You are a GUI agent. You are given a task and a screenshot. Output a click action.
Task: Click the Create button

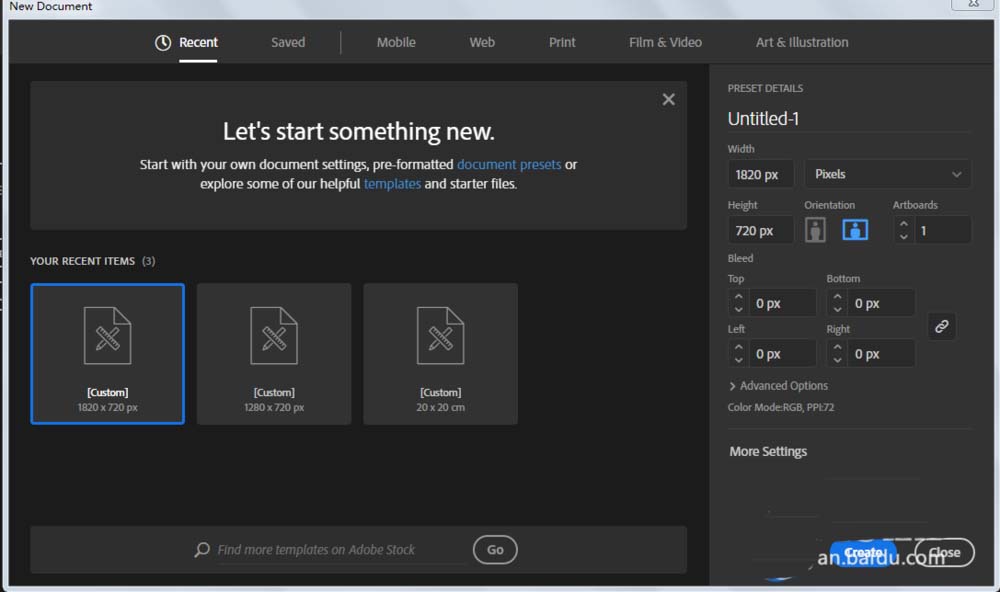(x=864, y=552)
